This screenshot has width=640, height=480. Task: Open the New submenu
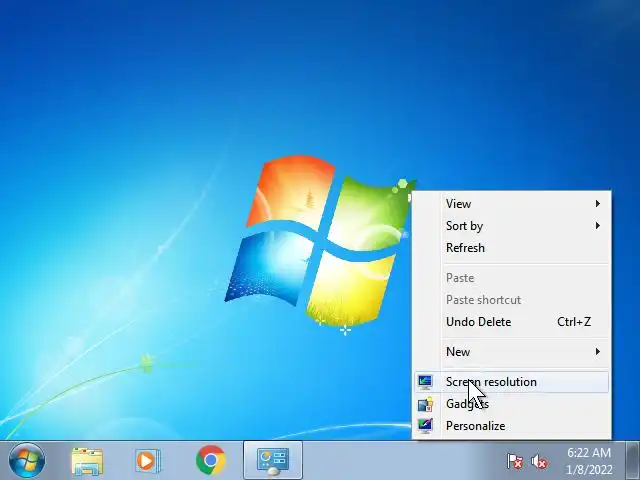[x=512, y=351]
